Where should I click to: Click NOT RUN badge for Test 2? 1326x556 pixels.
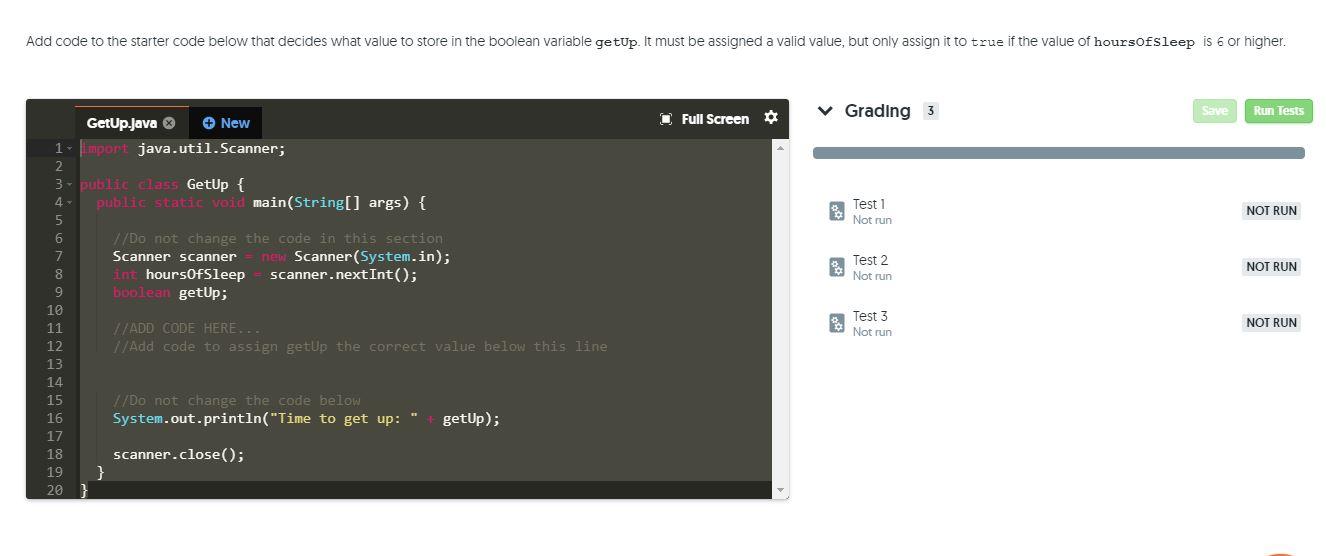pos(1271,267)
